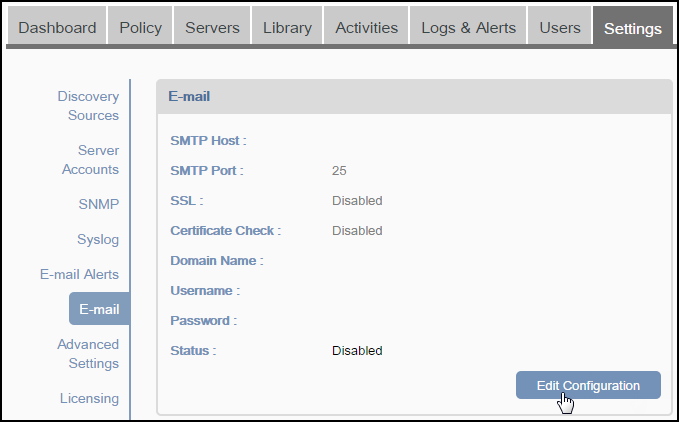Click the Status label
Viewport: 679px width, 422px height.
[x=193, y=351]
